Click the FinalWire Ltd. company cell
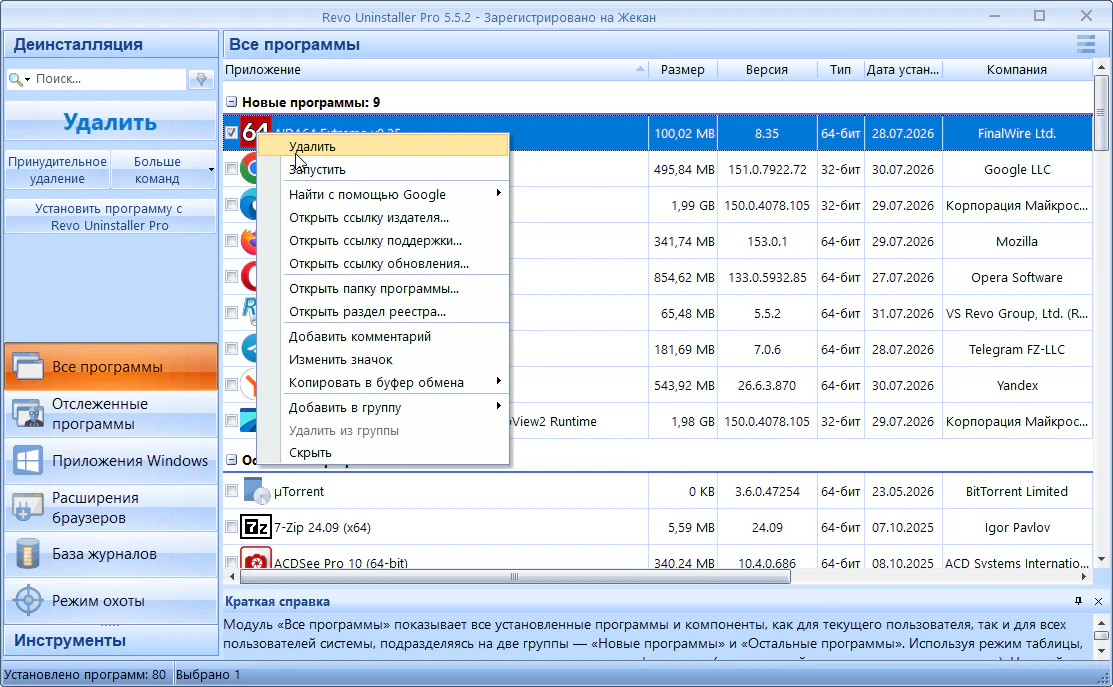This screenshot has height=687, width=1113. pyautogui.click(x=1016, y=133)
